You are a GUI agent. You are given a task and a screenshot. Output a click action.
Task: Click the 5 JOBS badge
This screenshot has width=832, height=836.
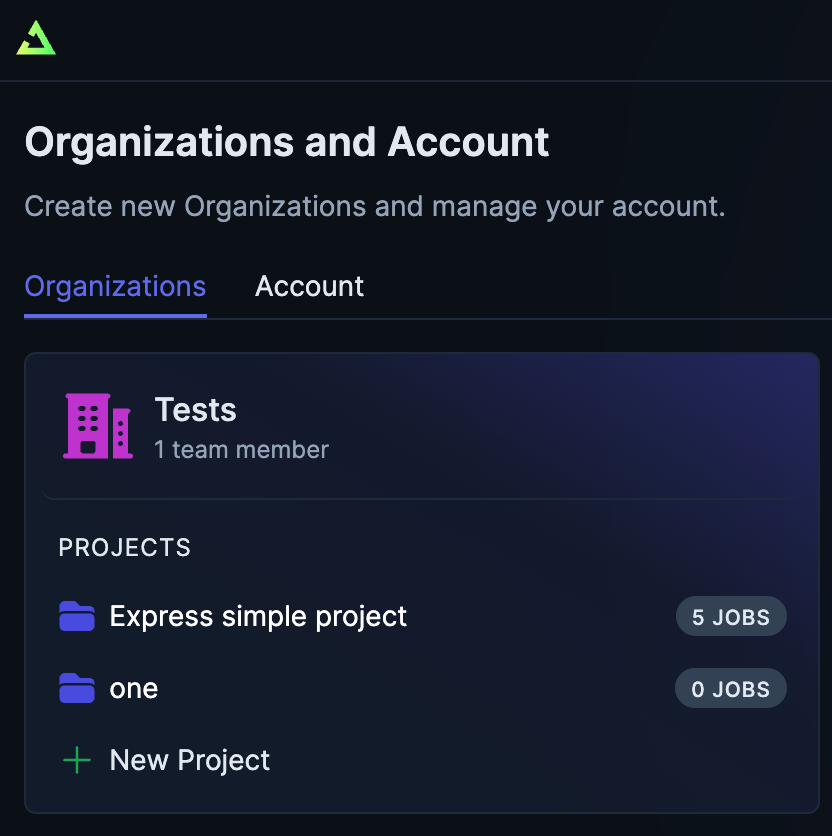coord(731,618)
